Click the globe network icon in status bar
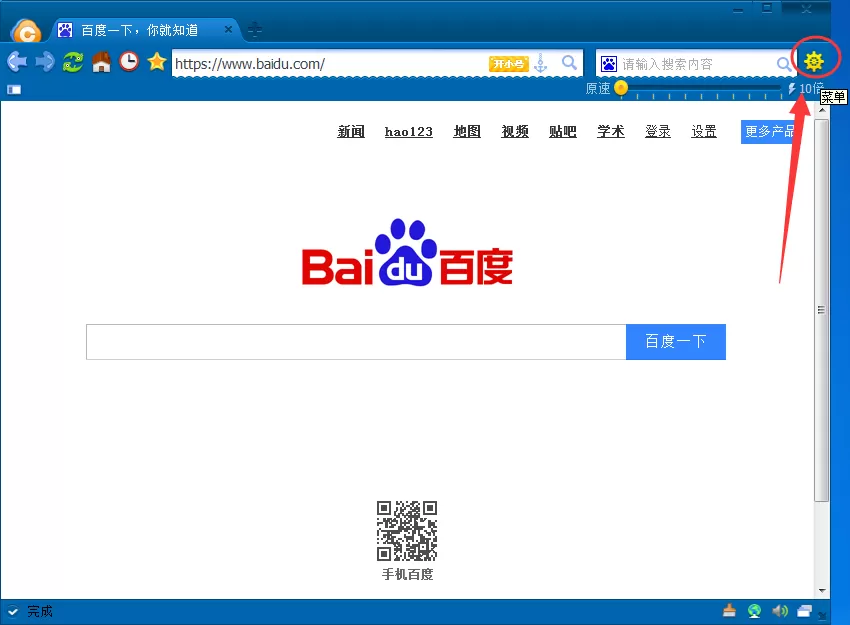This screenshot has height=625, width=850. click(754, 611)
